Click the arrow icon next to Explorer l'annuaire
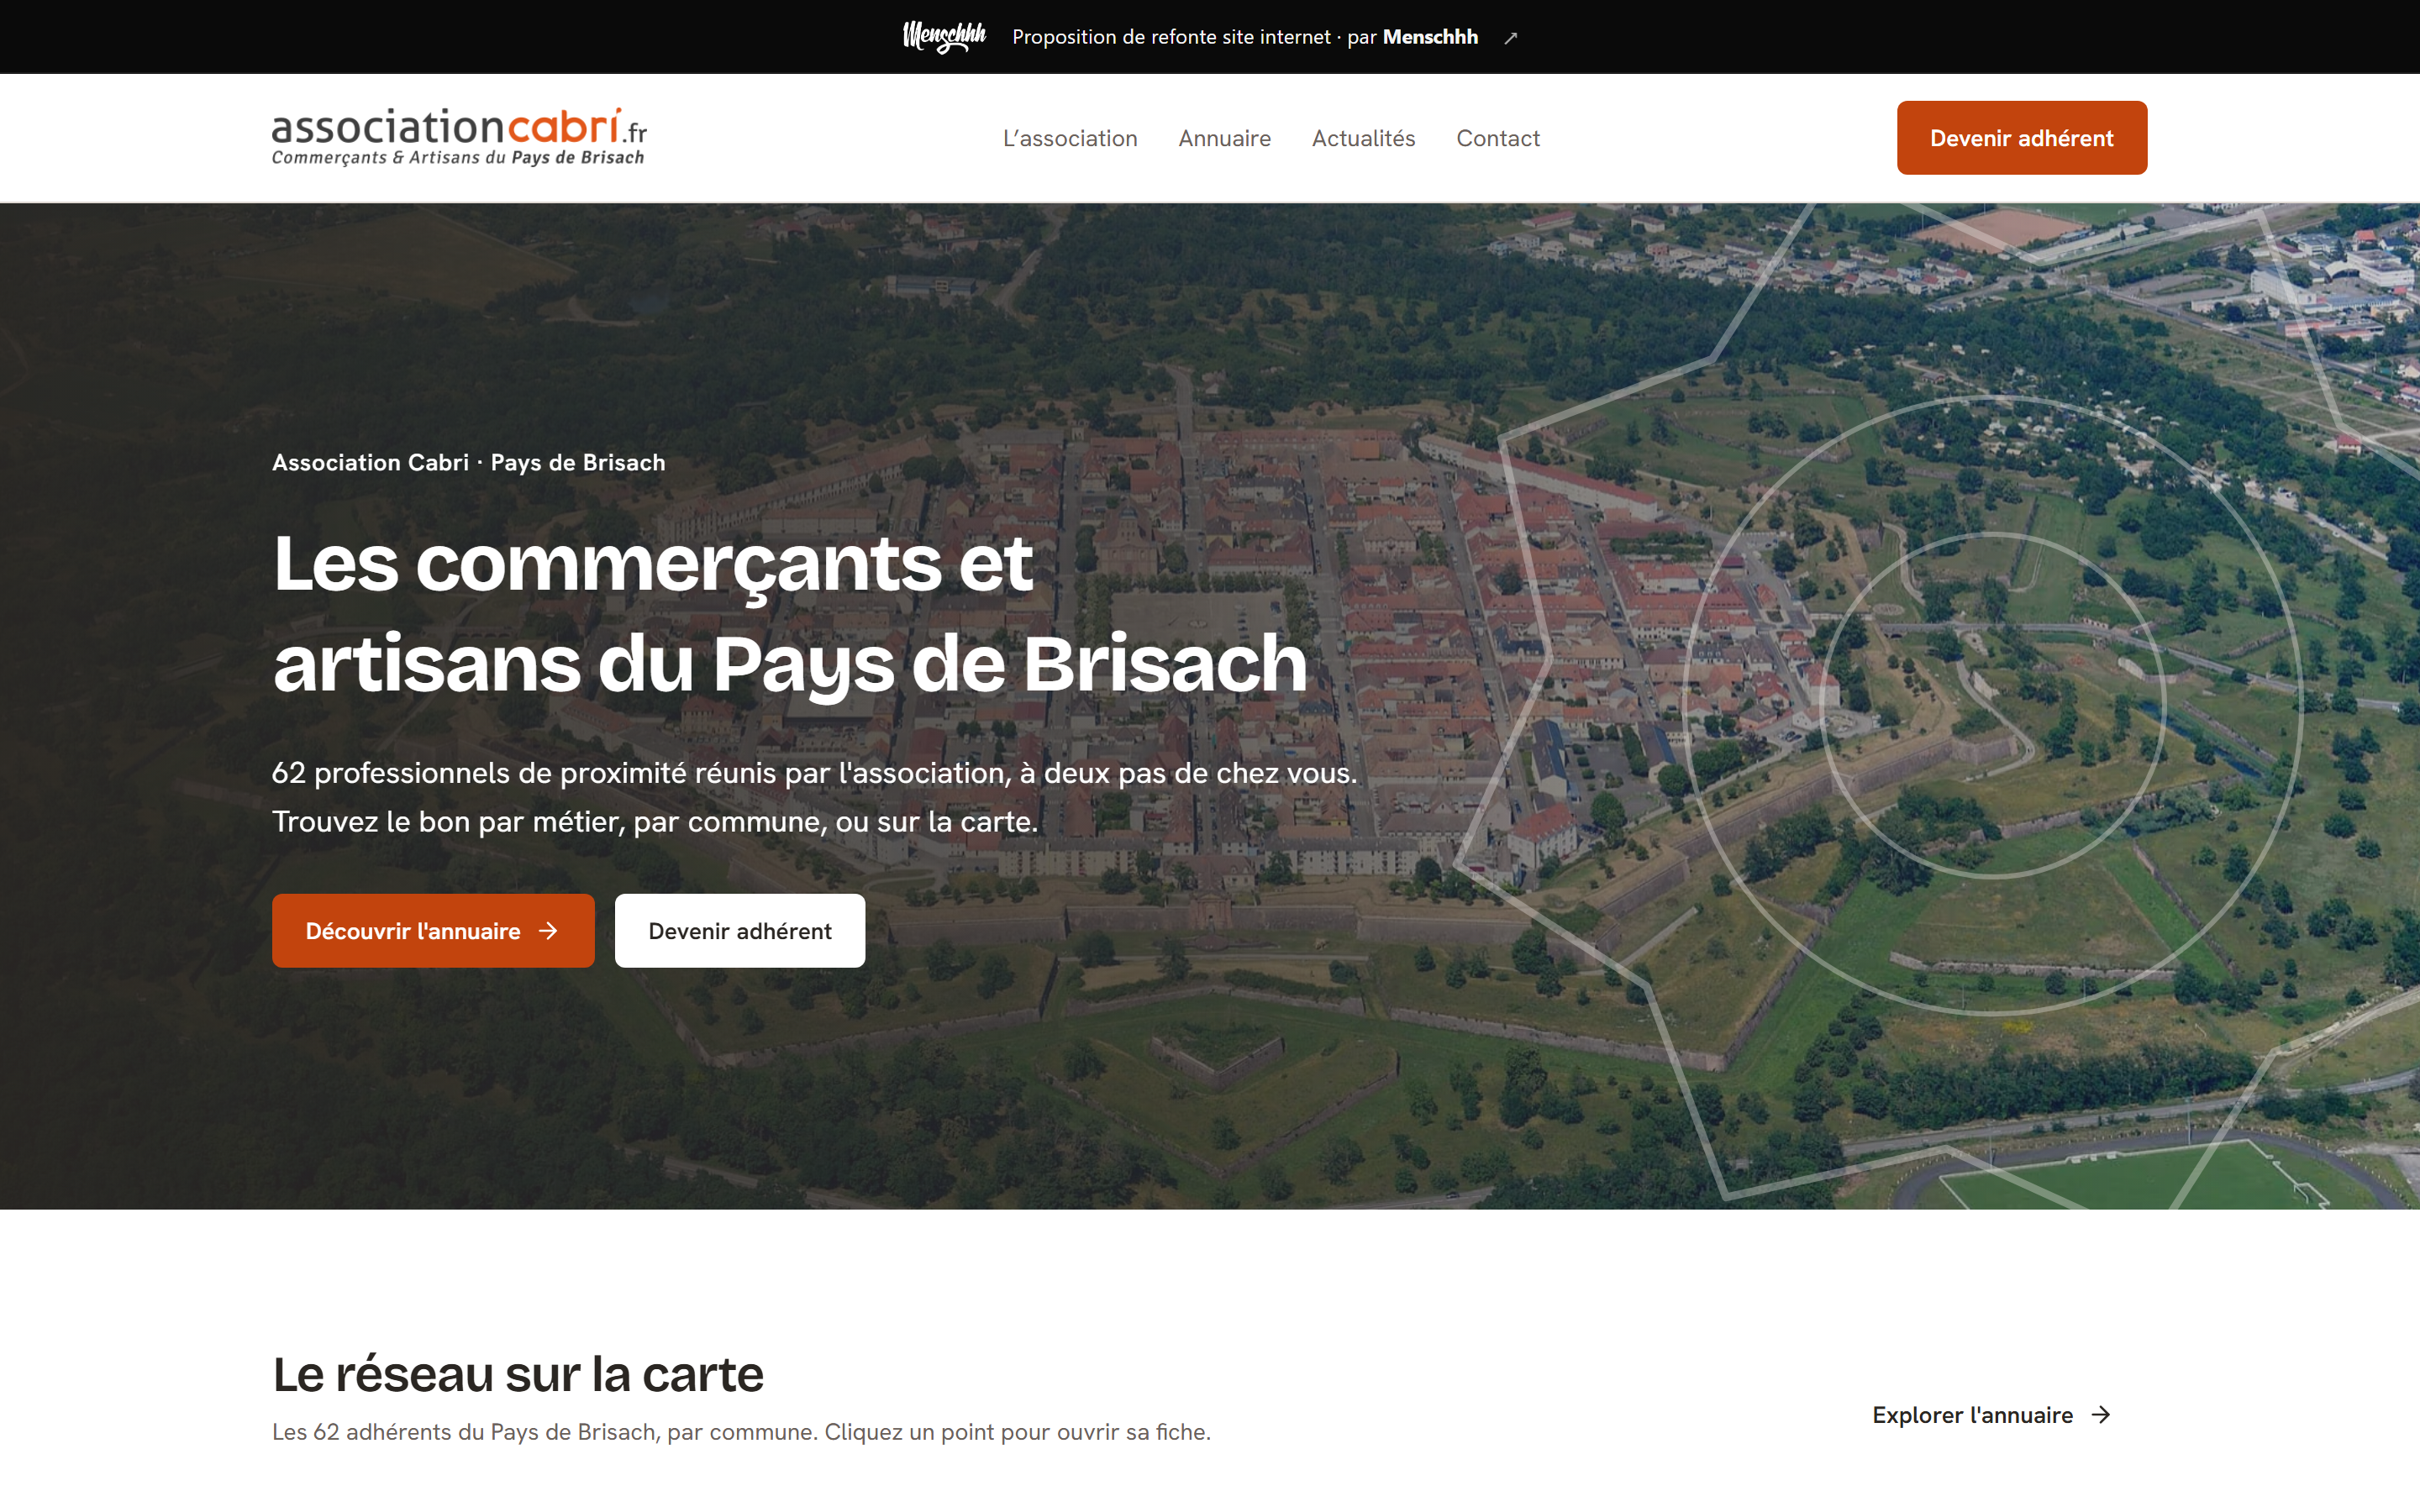The height and width of the screenshot is (1512, 2420). click(2101, 1415)
